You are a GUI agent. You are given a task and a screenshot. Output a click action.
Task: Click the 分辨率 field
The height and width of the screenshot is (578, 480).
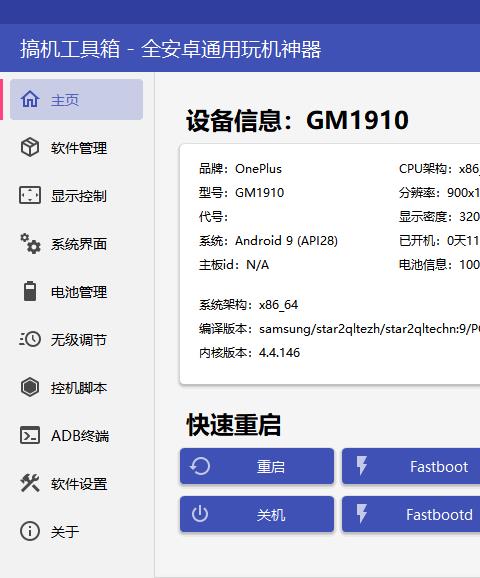[x=439, y=193]
